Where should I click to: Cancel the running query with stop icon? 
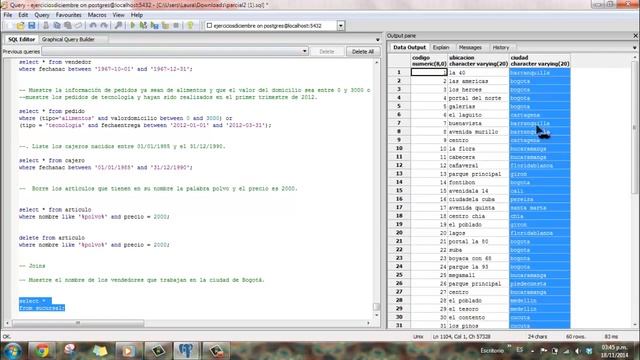point(176,25)
